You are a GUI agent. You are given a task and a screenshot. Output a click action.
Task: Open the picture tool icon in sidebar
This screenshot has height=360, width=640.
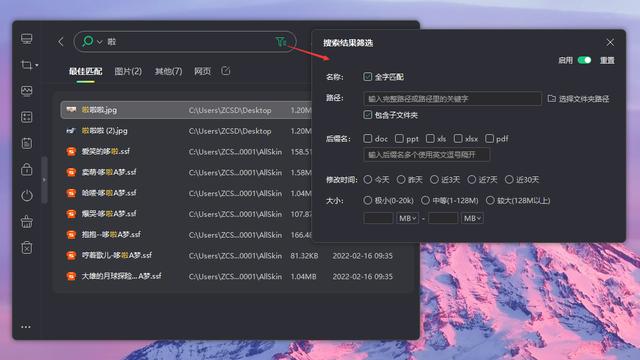click(27, 91)
